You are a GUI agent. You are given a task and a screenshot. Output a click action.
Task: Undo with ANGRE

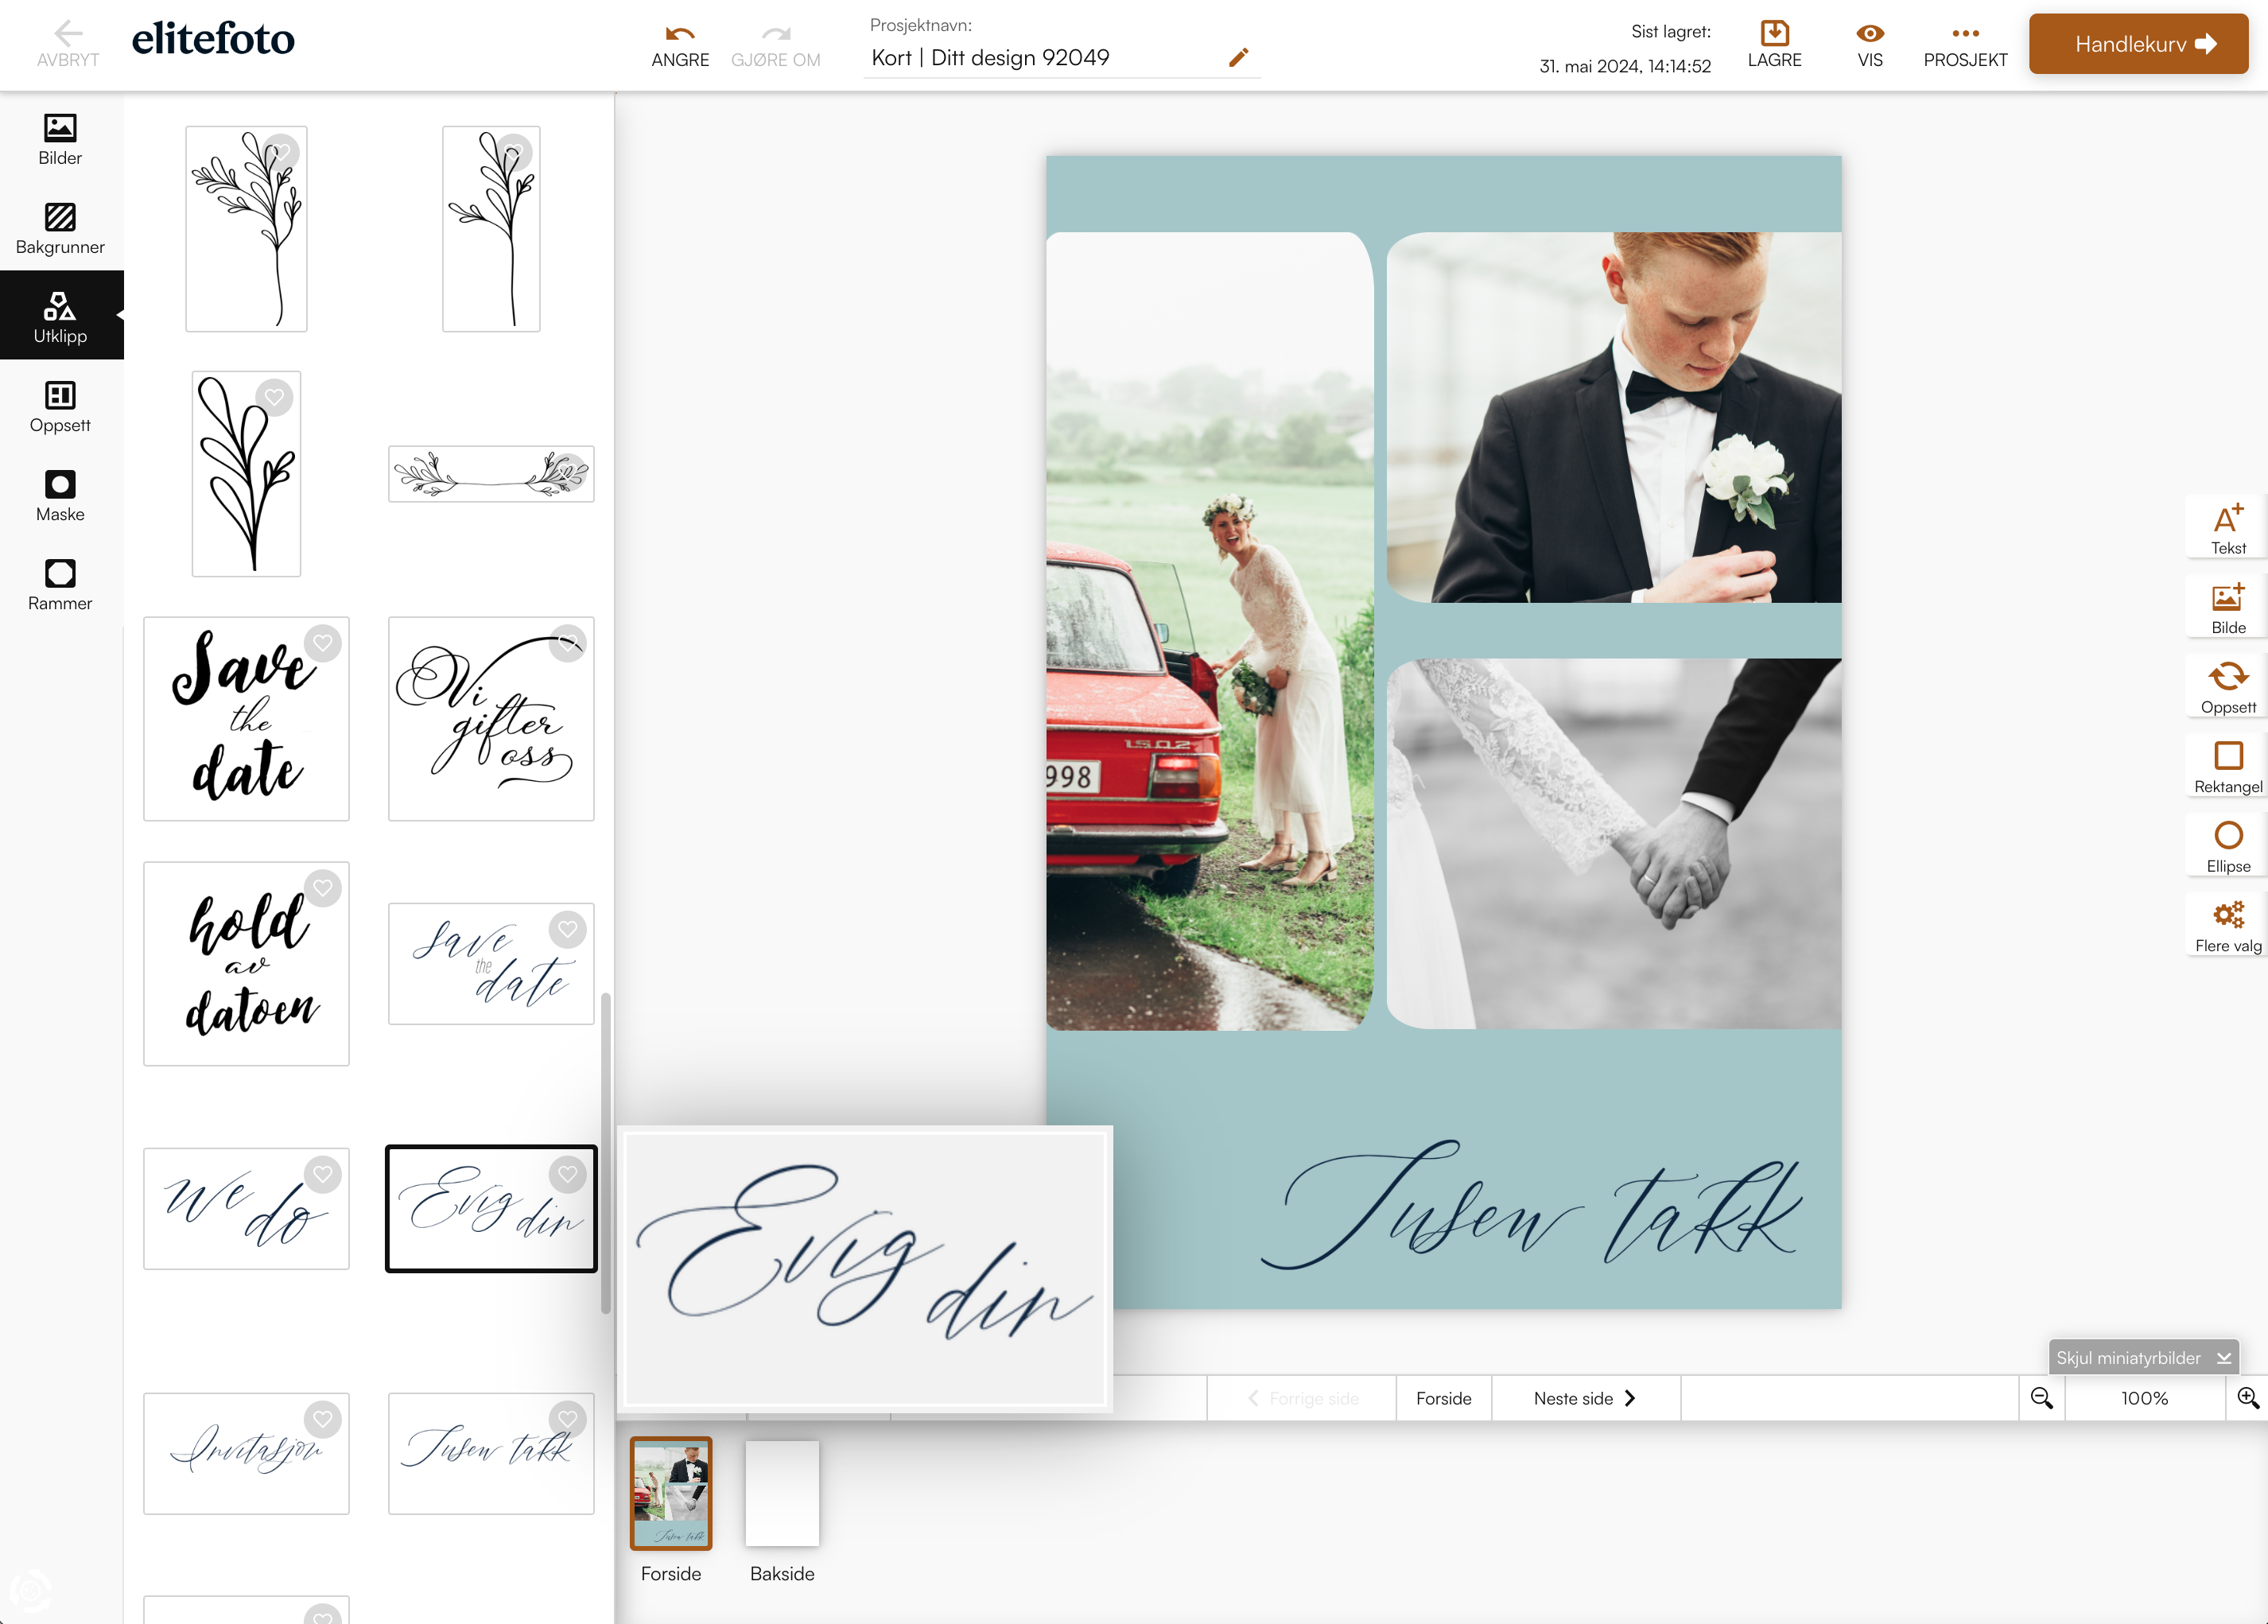[680, 46]
